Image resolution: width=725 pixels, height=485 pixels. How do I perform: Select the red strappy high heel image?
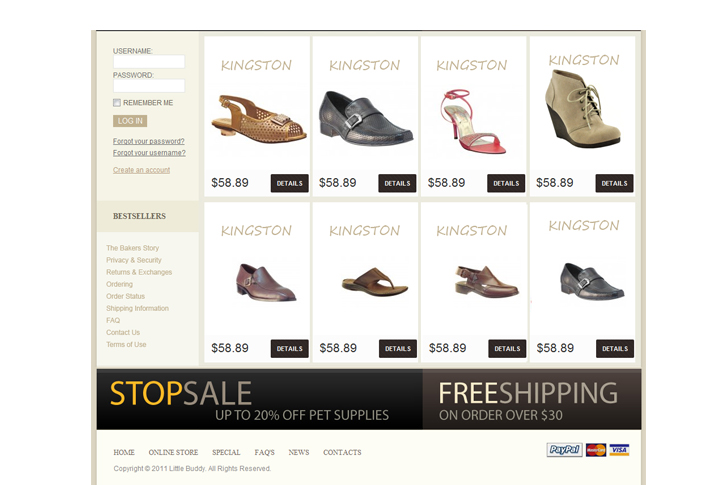[x=472, y=121]
